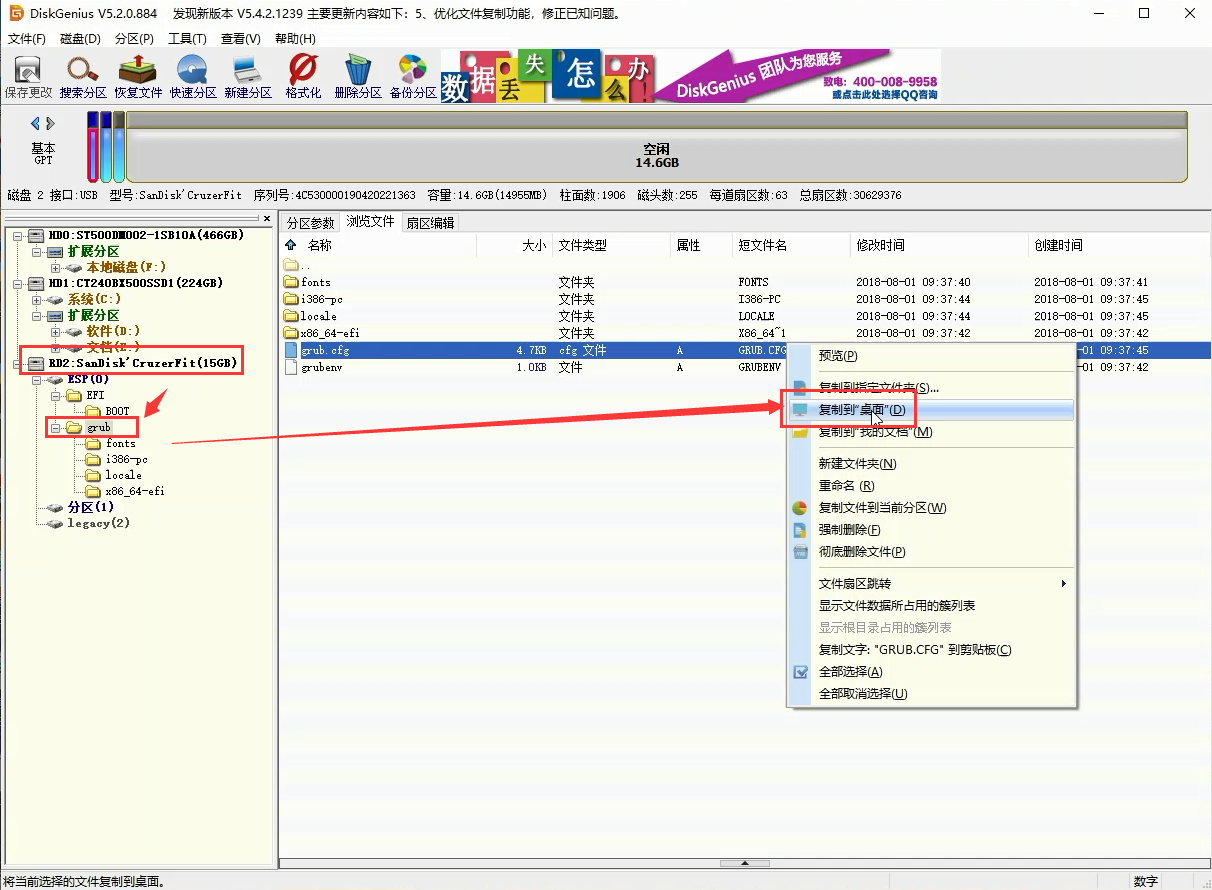Click the 搜索分区 (Search partition) toolbar icon
Viewport: 1212px width, 890px height.
click(x=82, y=77)
